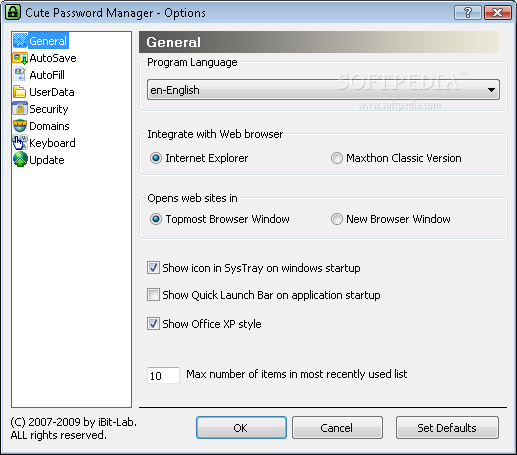The width and height of the screenshot is (517, 455).
Task: Click the max recent items number field
Action: 163,375
